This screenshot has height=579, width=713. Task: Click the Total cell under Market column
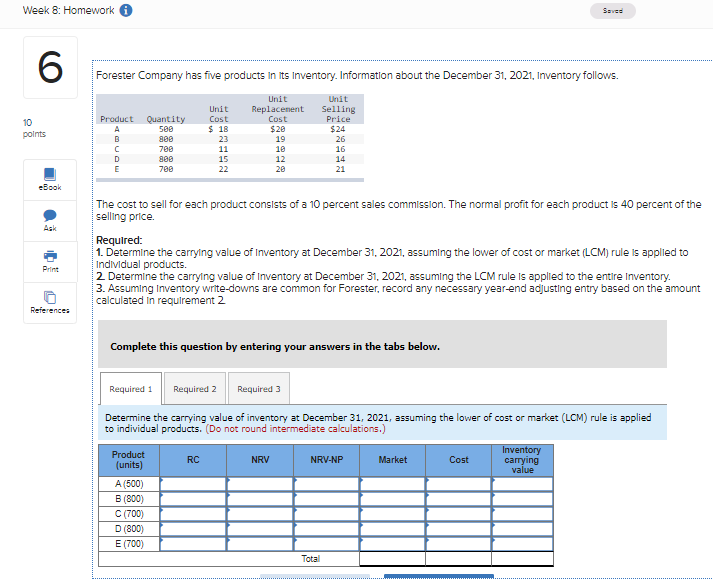click(393, 559)
